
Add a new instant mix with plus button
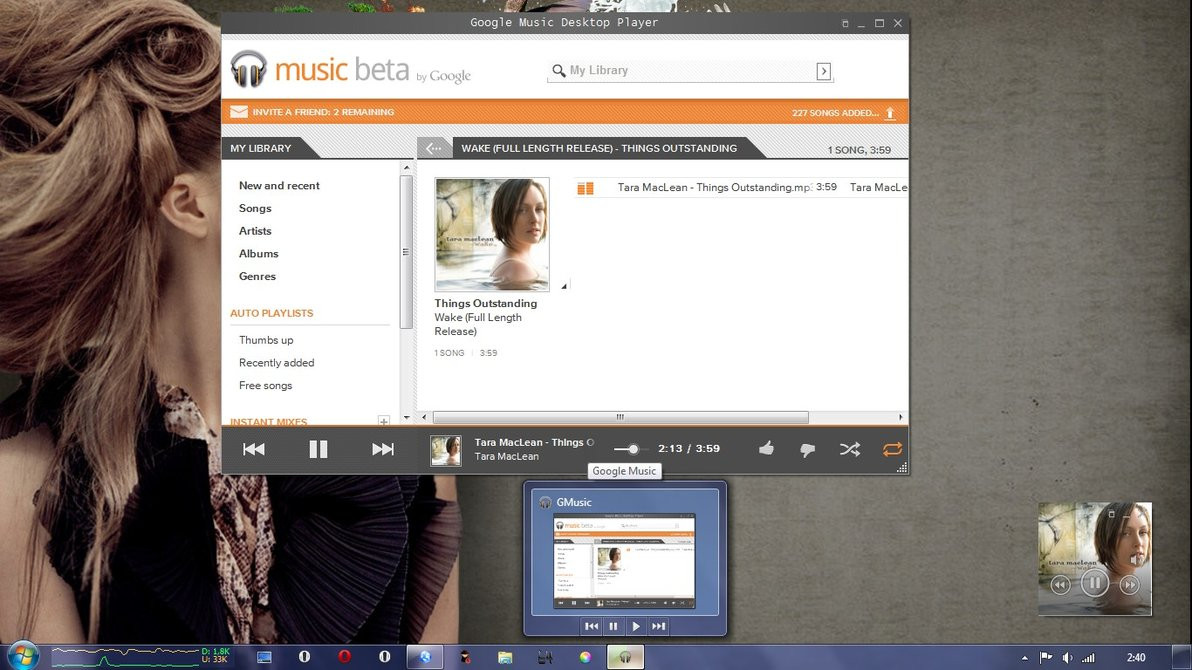[x=384, y=421]
